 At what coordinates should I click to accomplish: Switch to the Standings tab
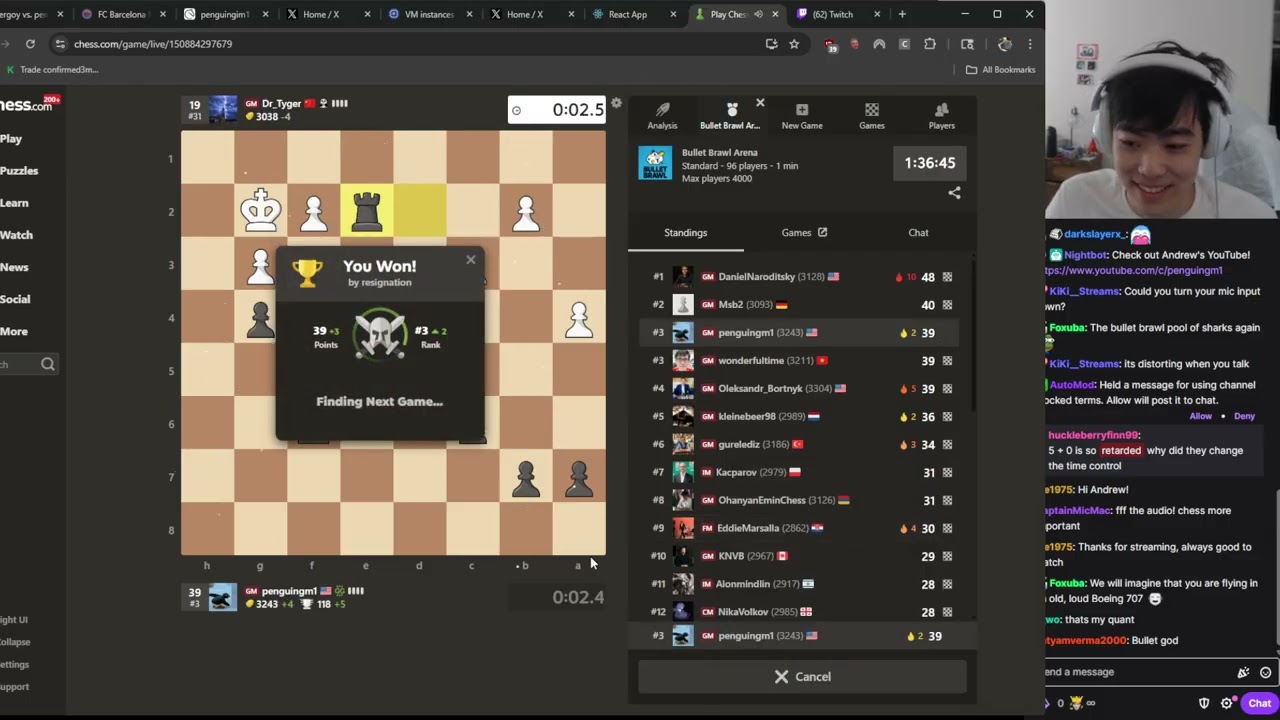685,233
